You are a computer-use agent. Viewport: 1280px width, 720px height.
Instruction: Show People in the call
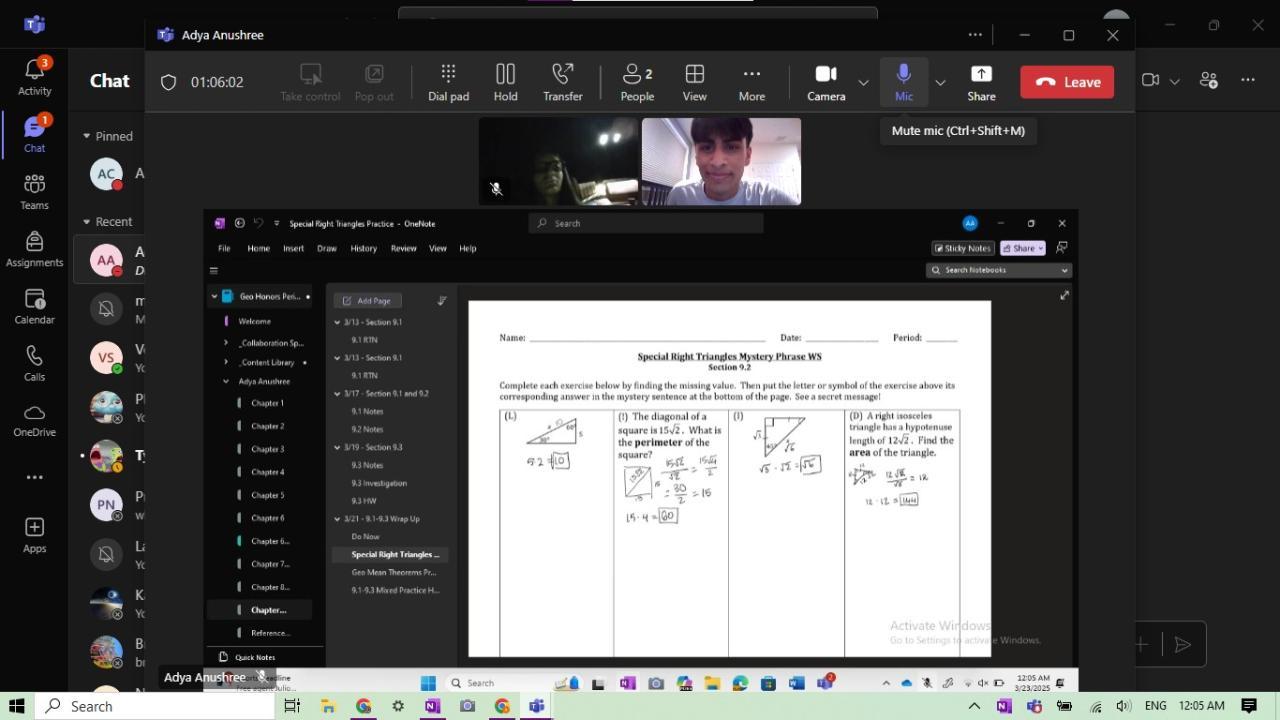click(x=637, y=82)
